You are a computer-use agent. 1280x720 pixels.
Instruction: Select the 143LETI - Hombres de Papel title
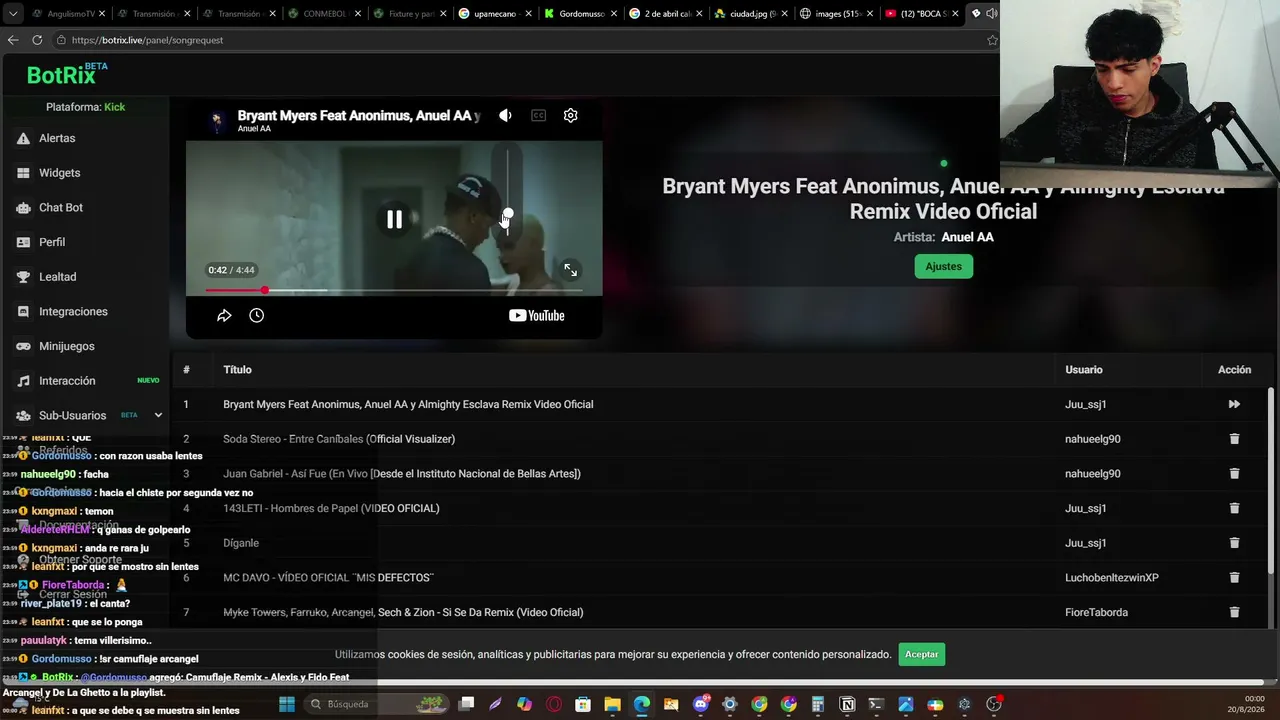tap(331, 508)
